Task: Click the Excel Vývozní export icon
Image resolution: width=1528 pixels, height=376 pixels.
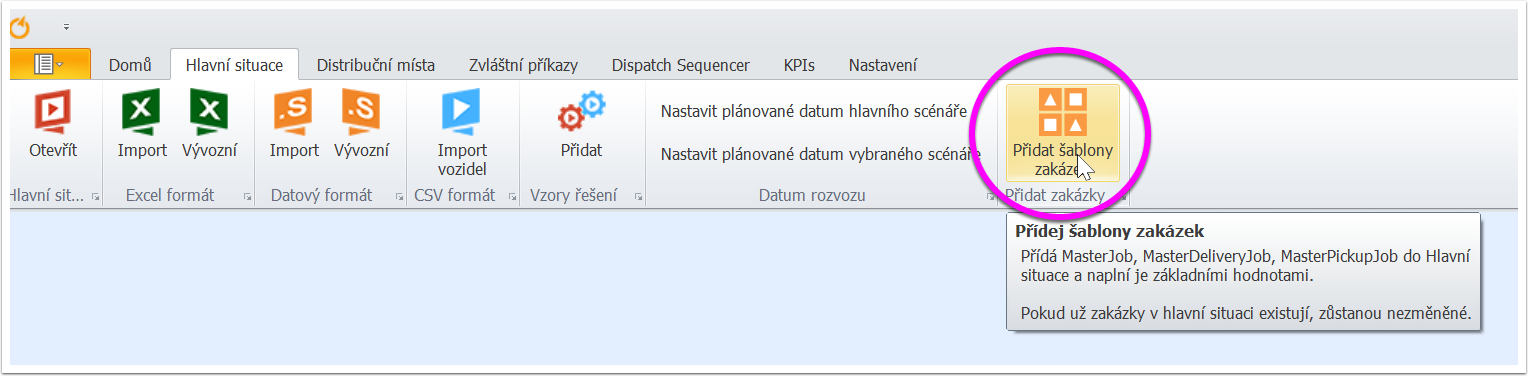Action: click(210, 112)
